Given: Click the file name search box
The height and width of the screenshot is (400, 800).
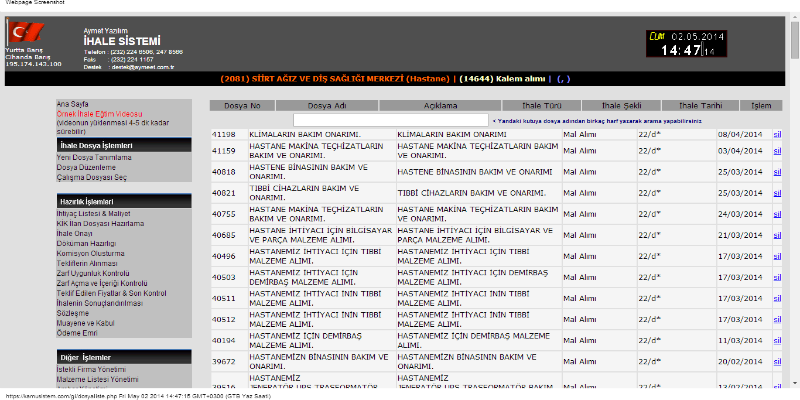Looking at the screenshot, I should pyautogui.click(x=391, y=120).
